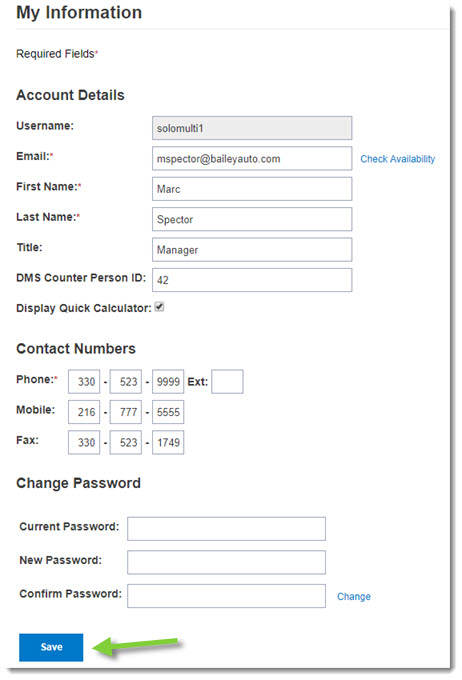The width and height of the screenshot is (462, 680).
Task: Focus the Current Password field
Action: [x=226, y=529]
